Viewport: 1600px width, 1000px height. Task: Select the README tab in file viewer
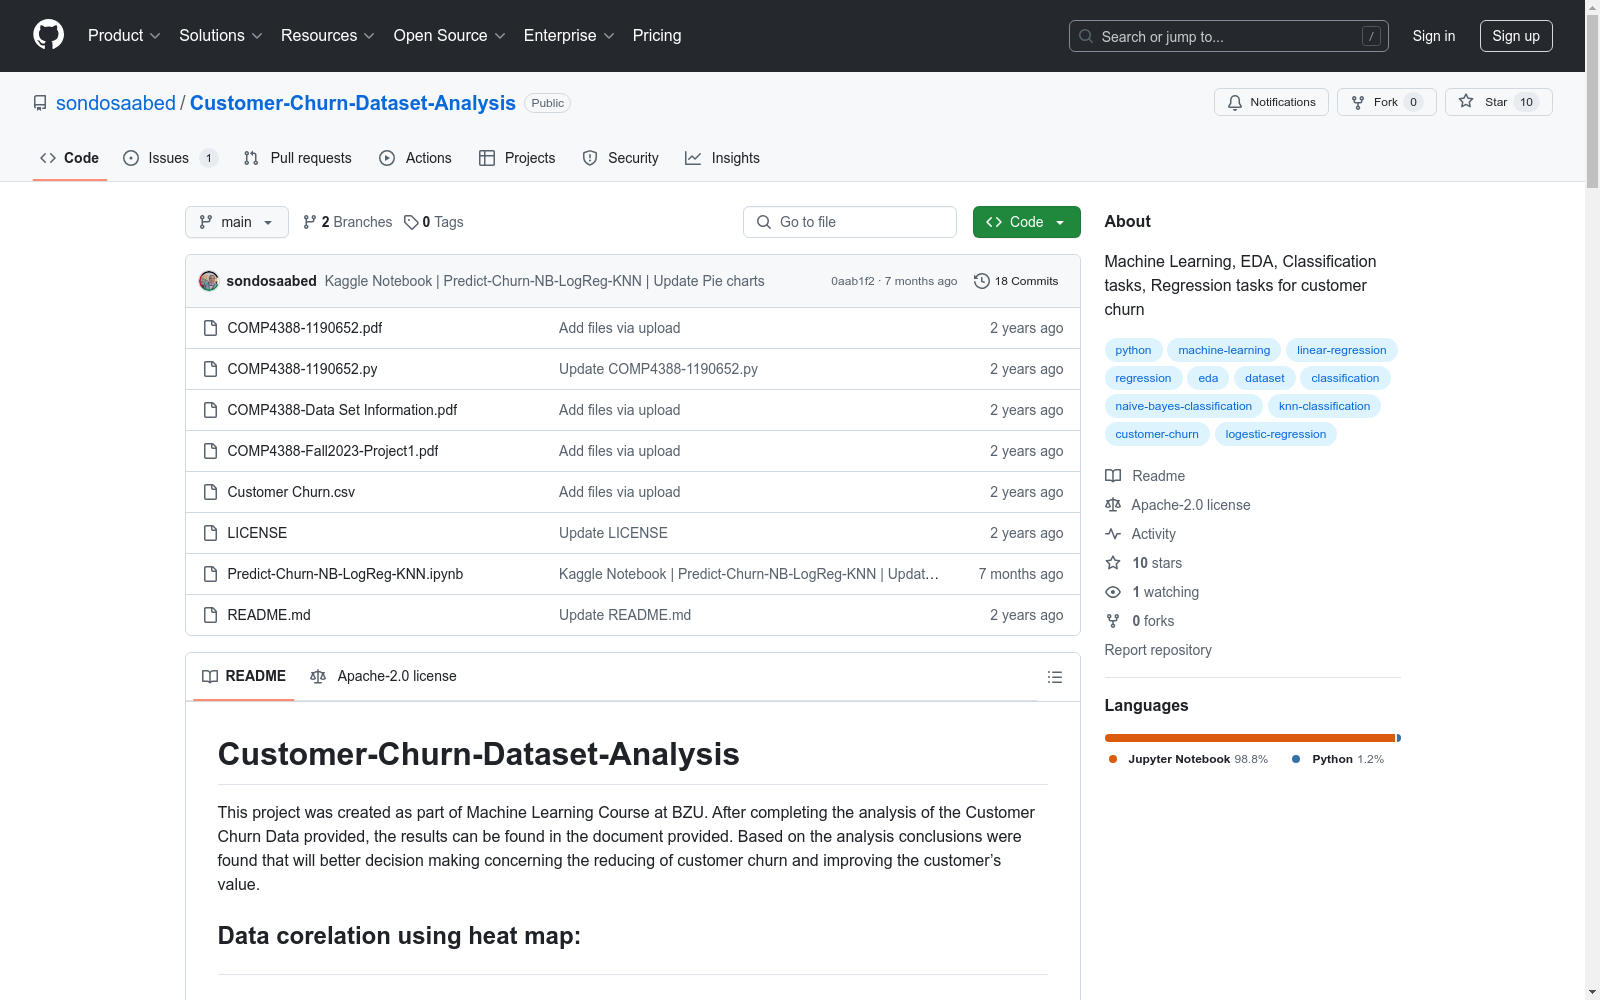[244, 677]
